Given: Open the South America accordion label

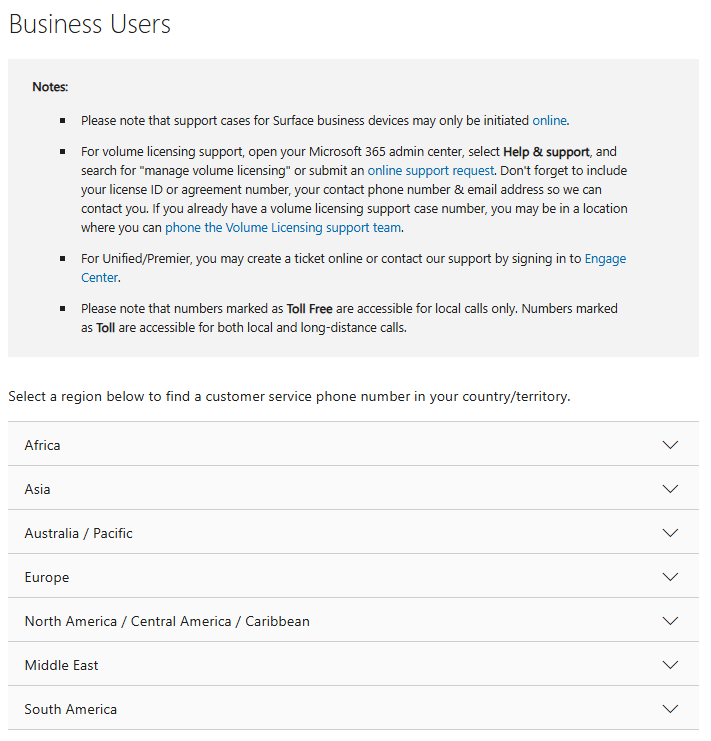Looking at the screenshot, I should click(x=71, y=709).
